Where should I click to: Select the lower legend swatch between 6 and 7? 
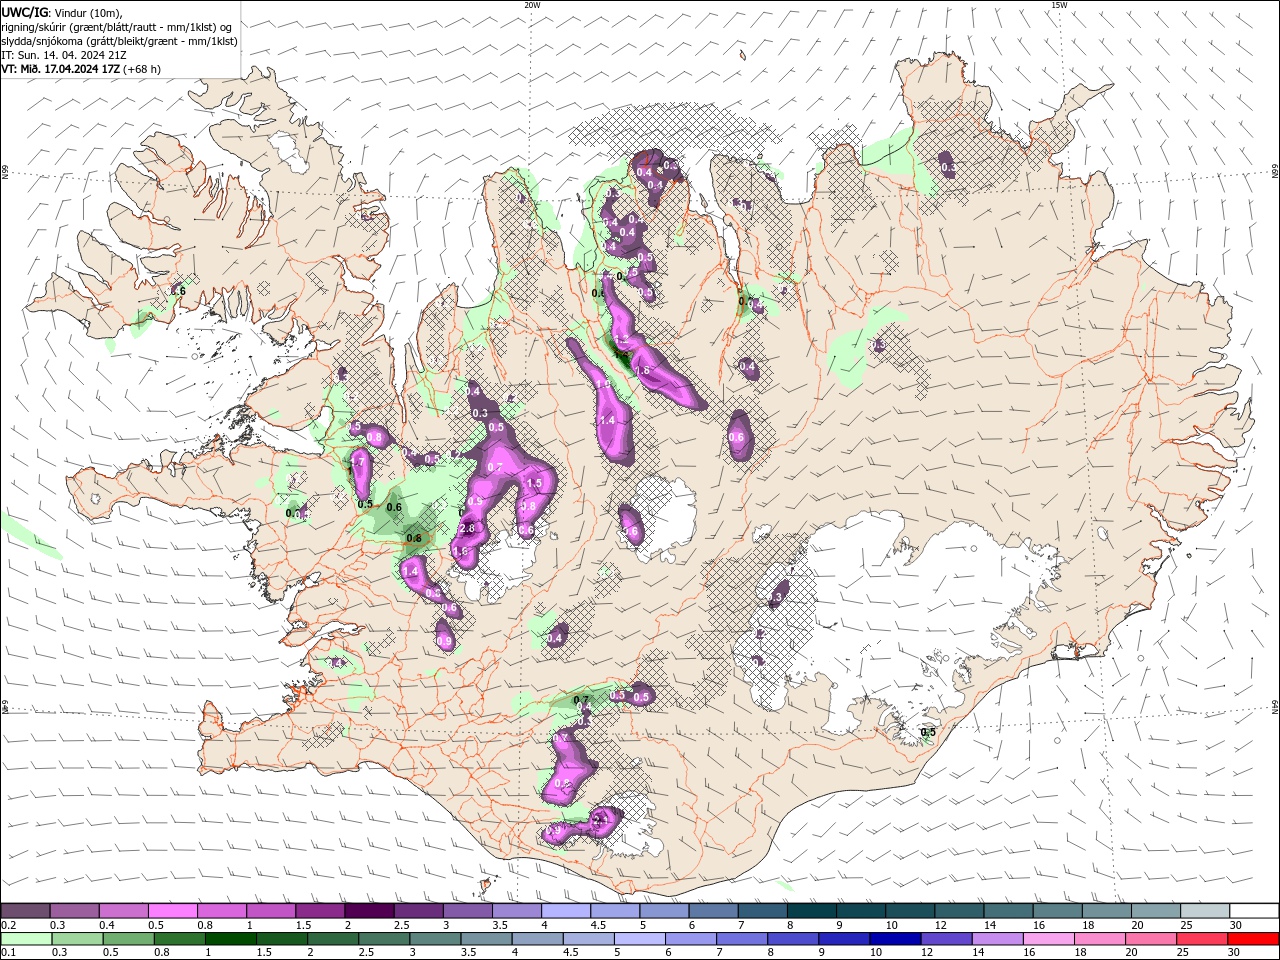tap(691, 939)
